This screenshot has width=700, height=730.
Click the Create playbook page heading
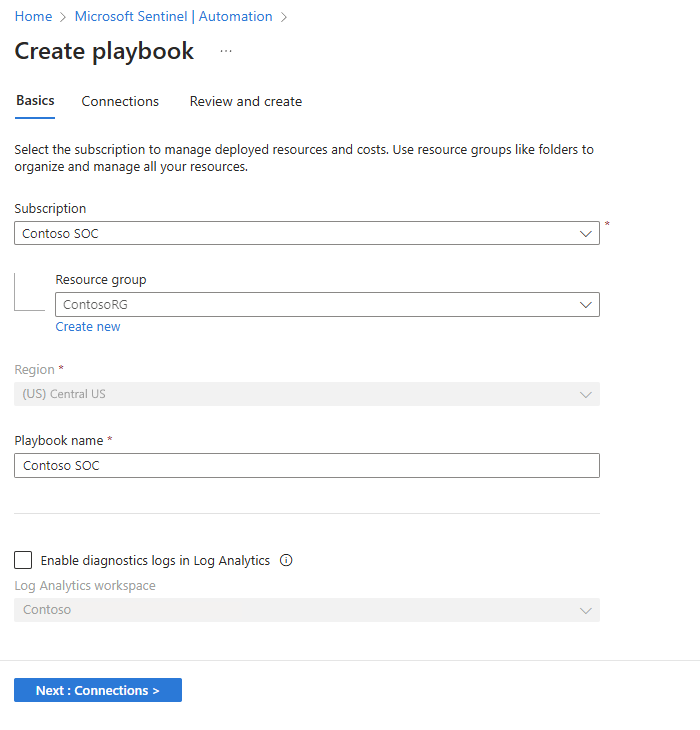[104, 52]
